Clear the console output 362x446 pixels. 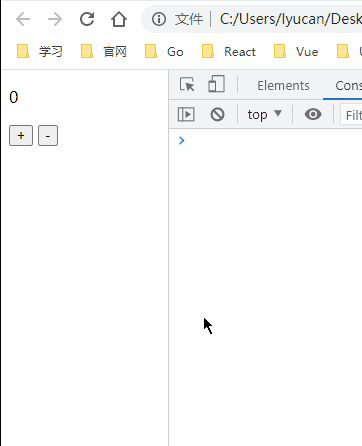217,115
